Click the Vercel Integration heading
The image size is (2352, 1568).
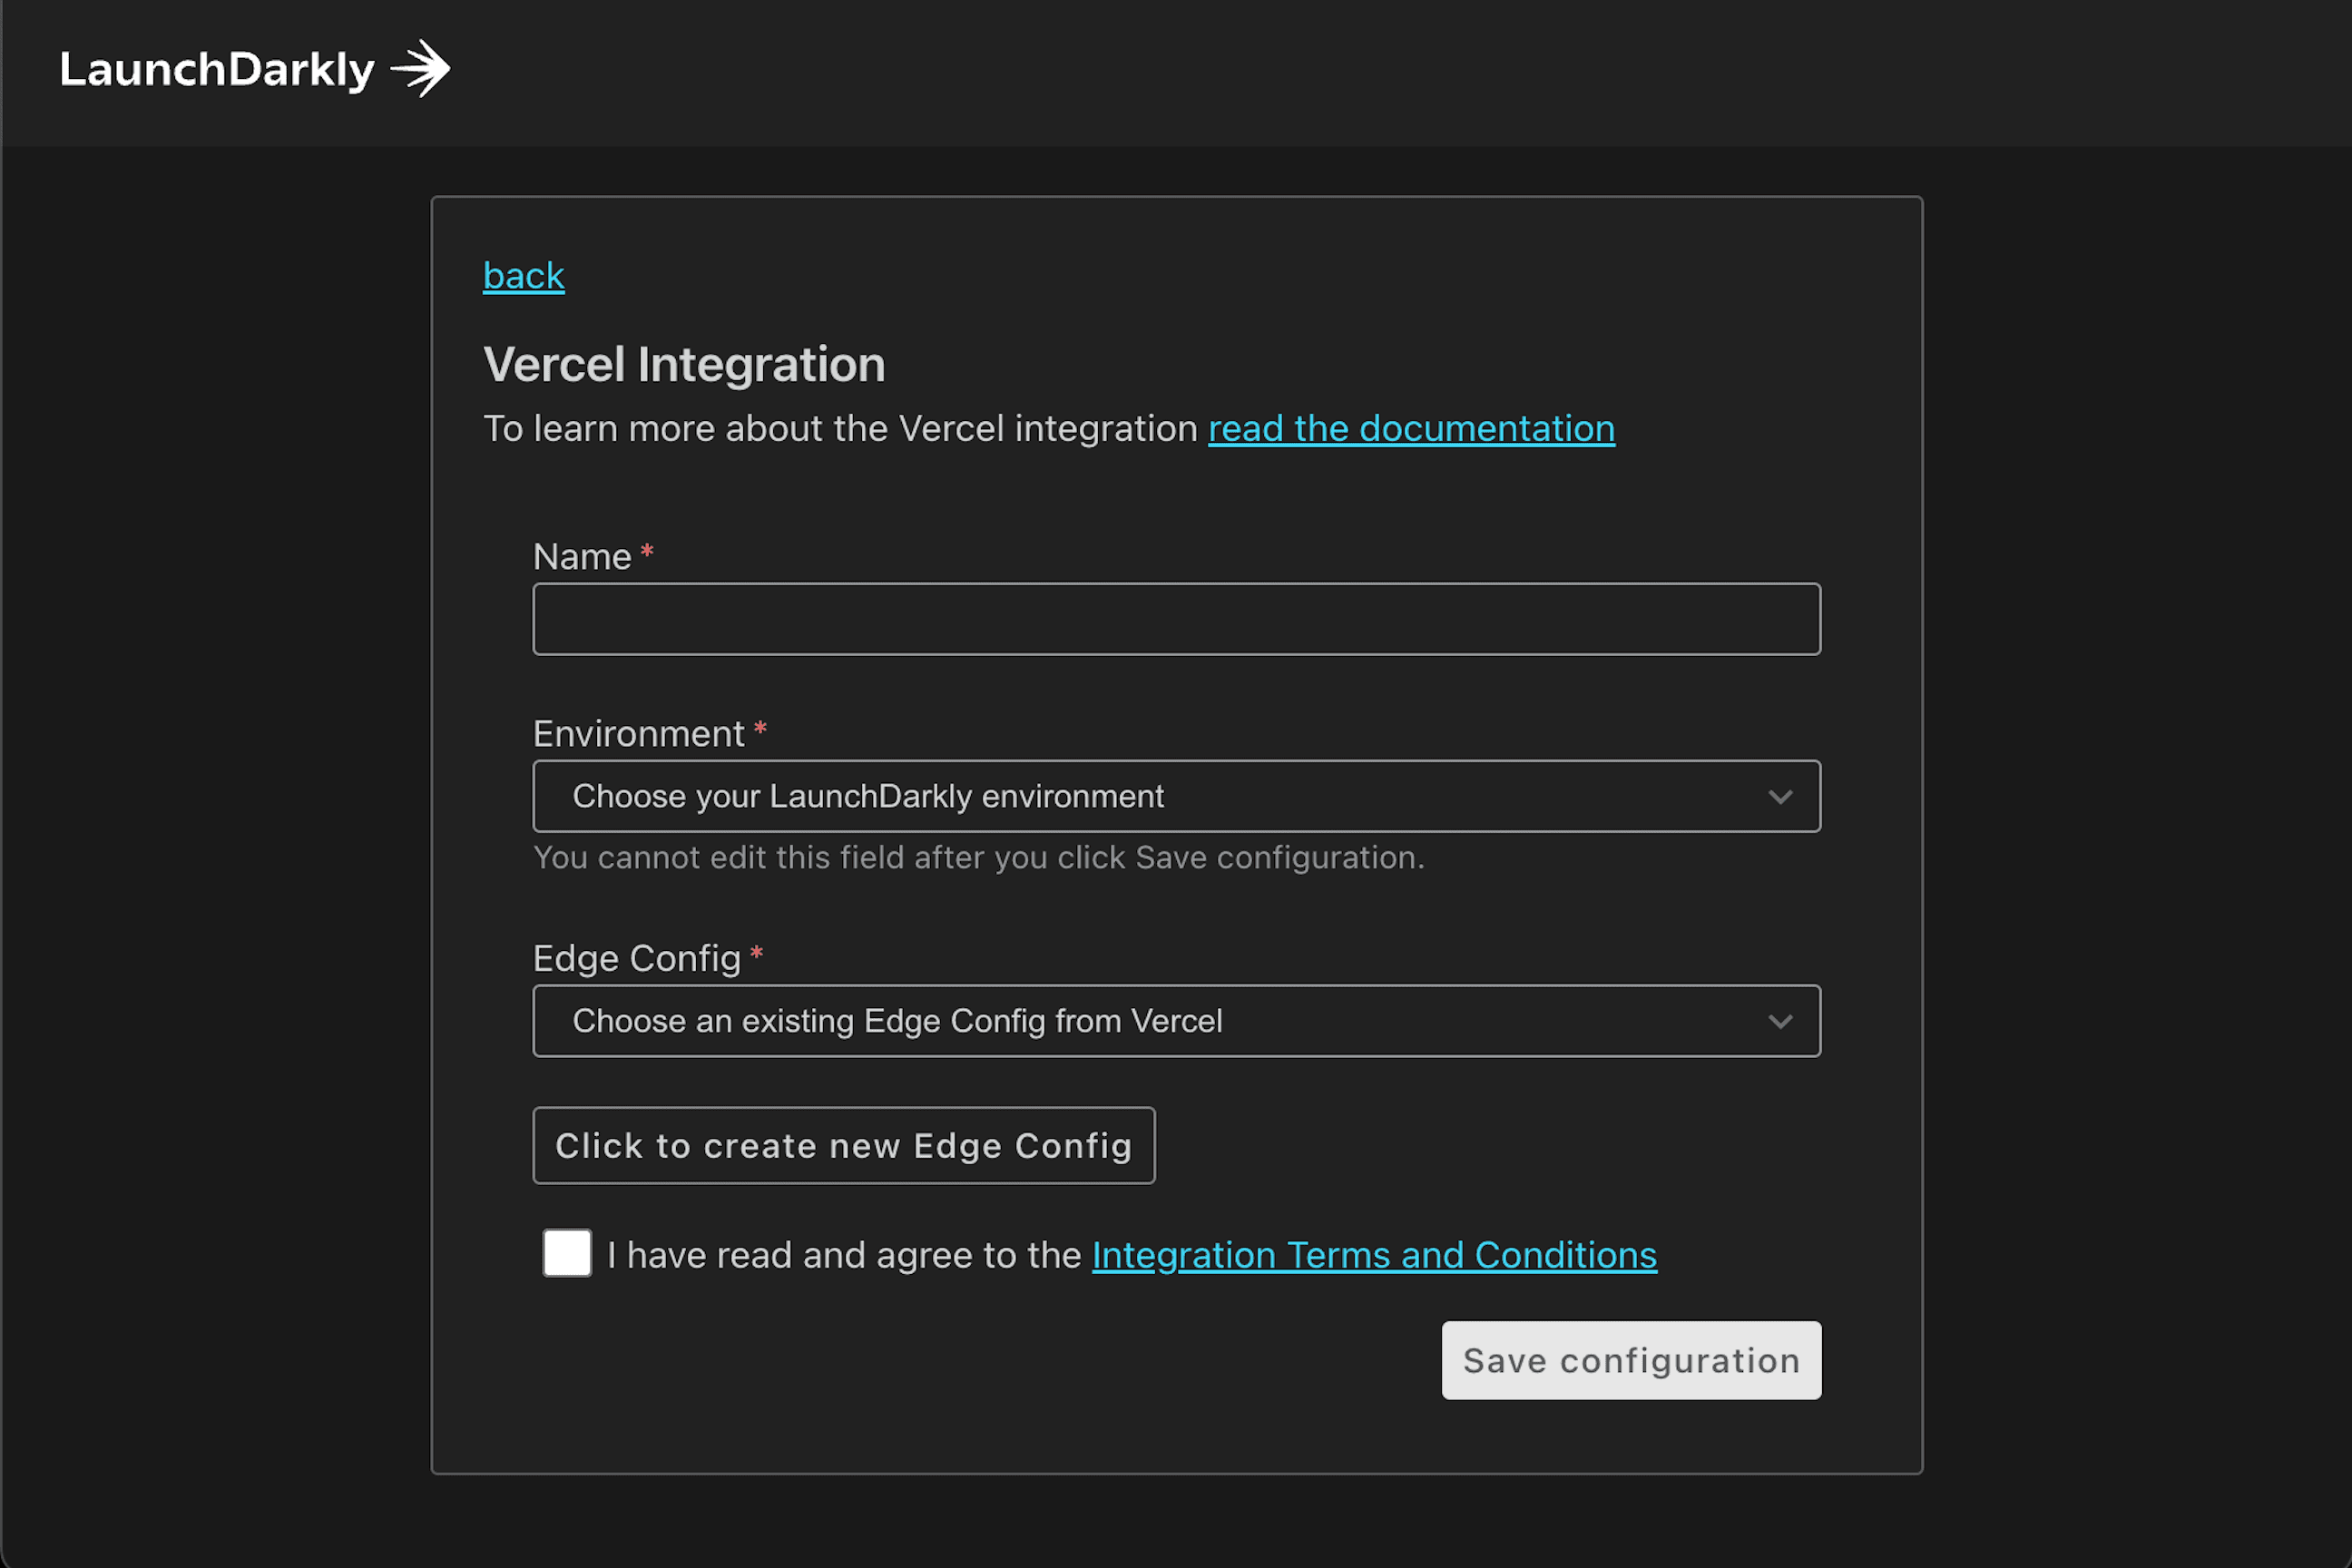pos(684,364)
